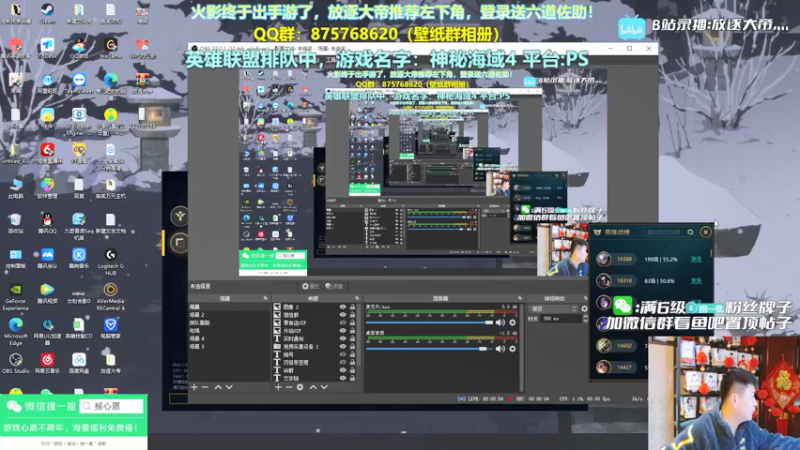Mute 桌面音频 speaker icon in mixer
Viewport: 800px width, 450px height.
500,349
